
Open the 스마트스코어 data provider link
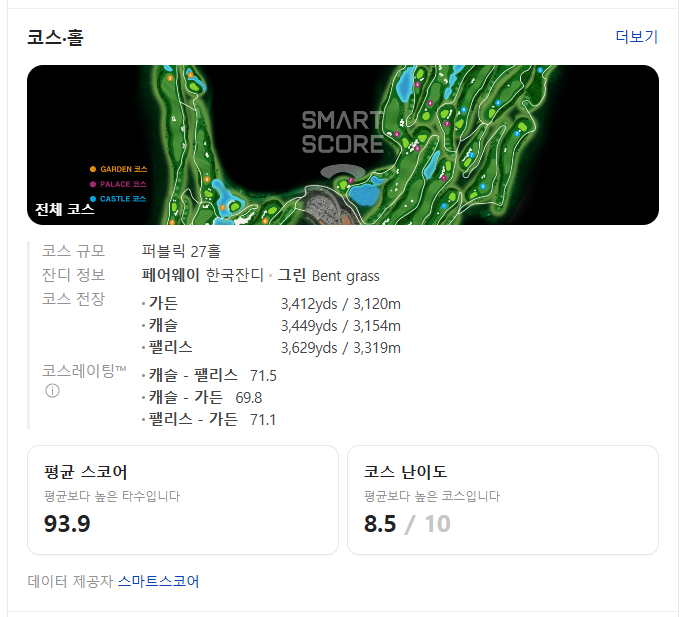[158, 581]
